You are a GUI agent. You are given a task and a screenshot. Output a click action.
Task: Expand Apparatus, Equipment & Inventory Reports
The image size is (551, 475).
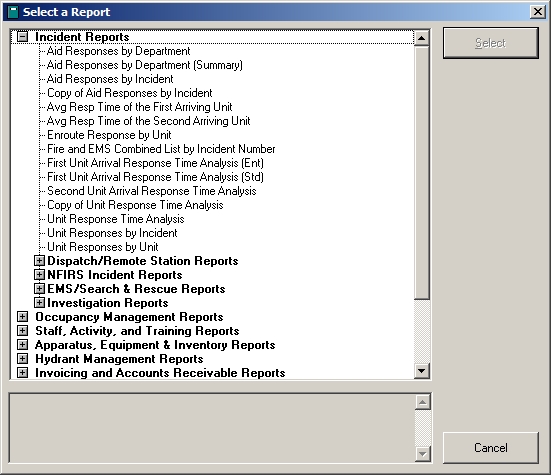[22, 345]
